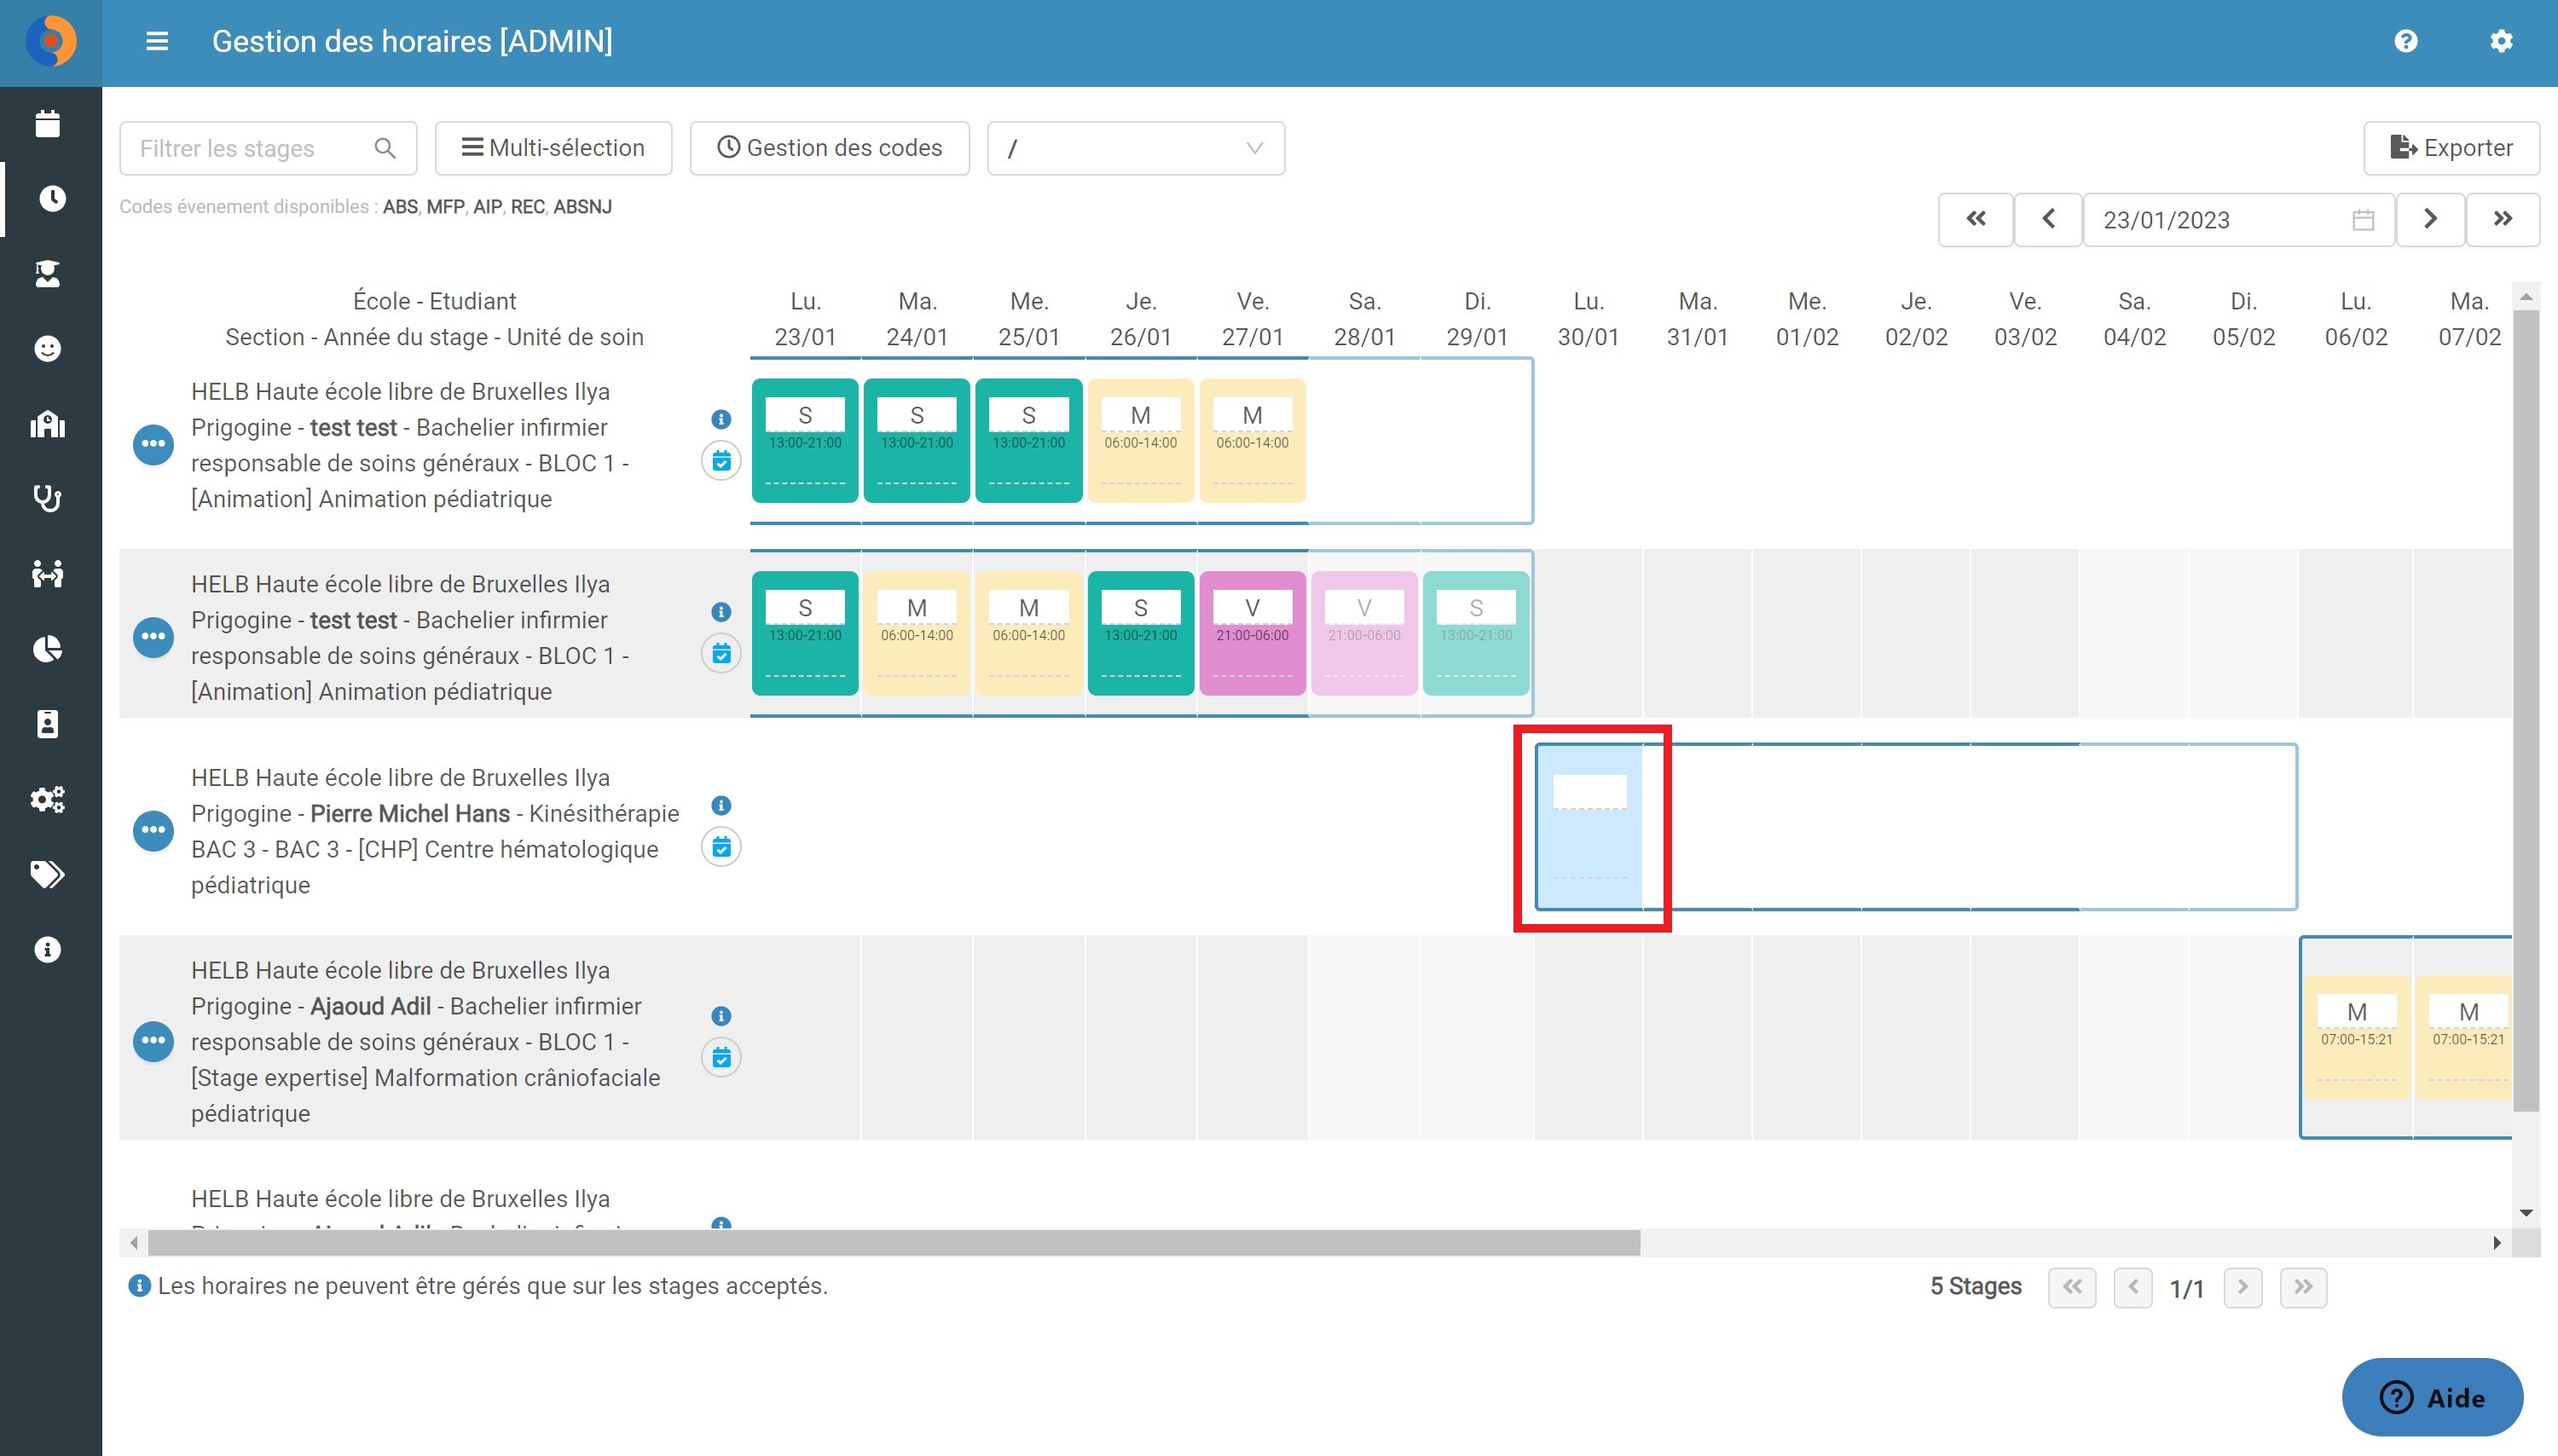Open info icon for first test test row
The image size is (2558, 1456).
click(x=721, y=419)
